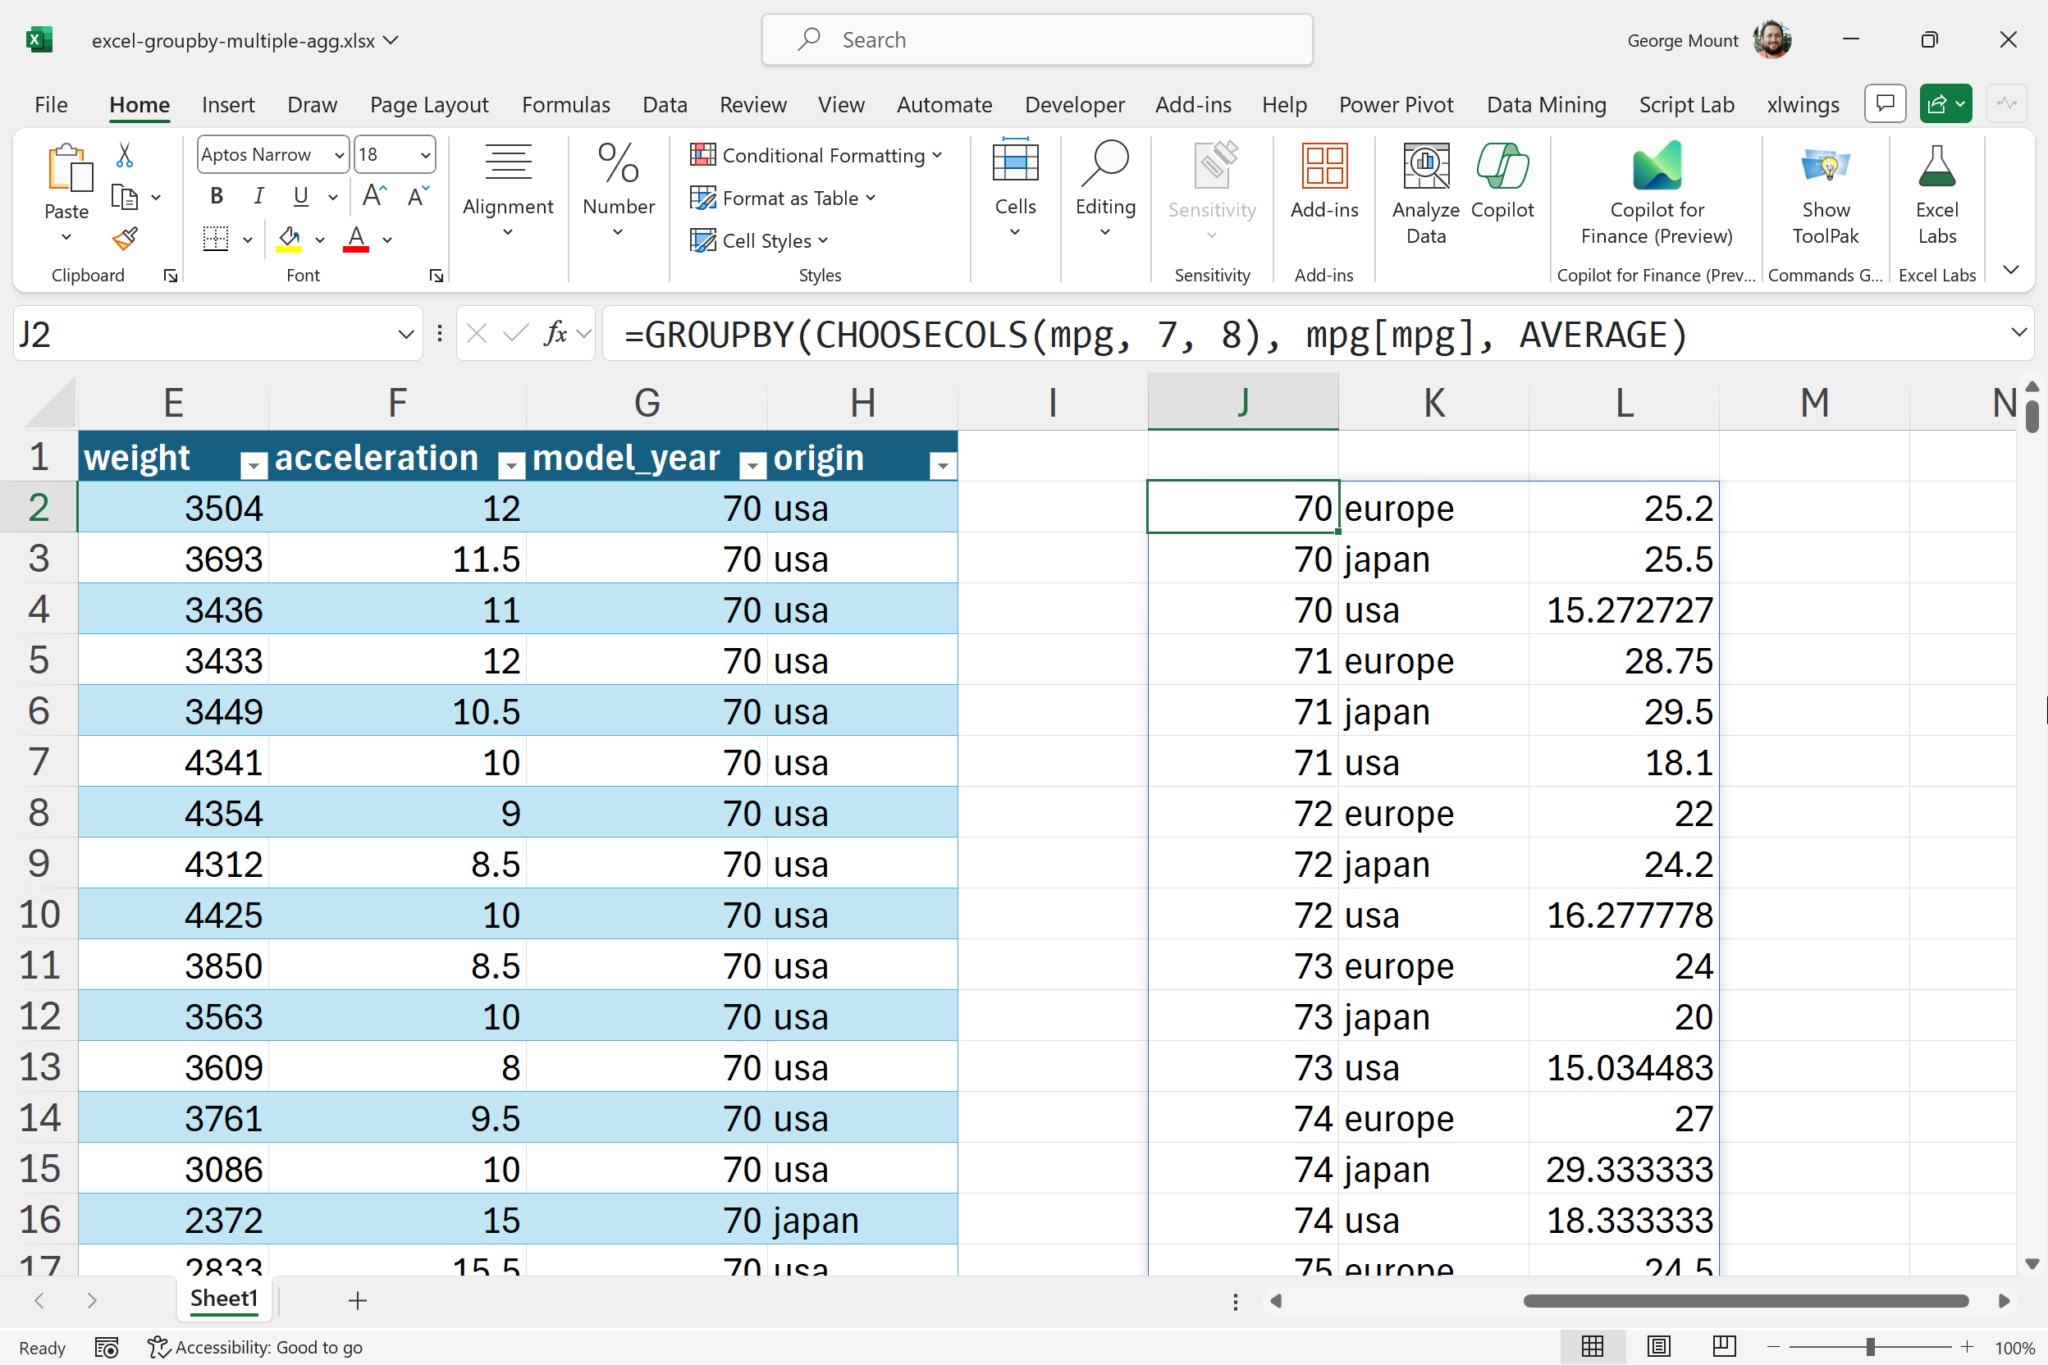2048x1365 pixels.
Task: Expand the font name combo box
Action: coord(339,155)
